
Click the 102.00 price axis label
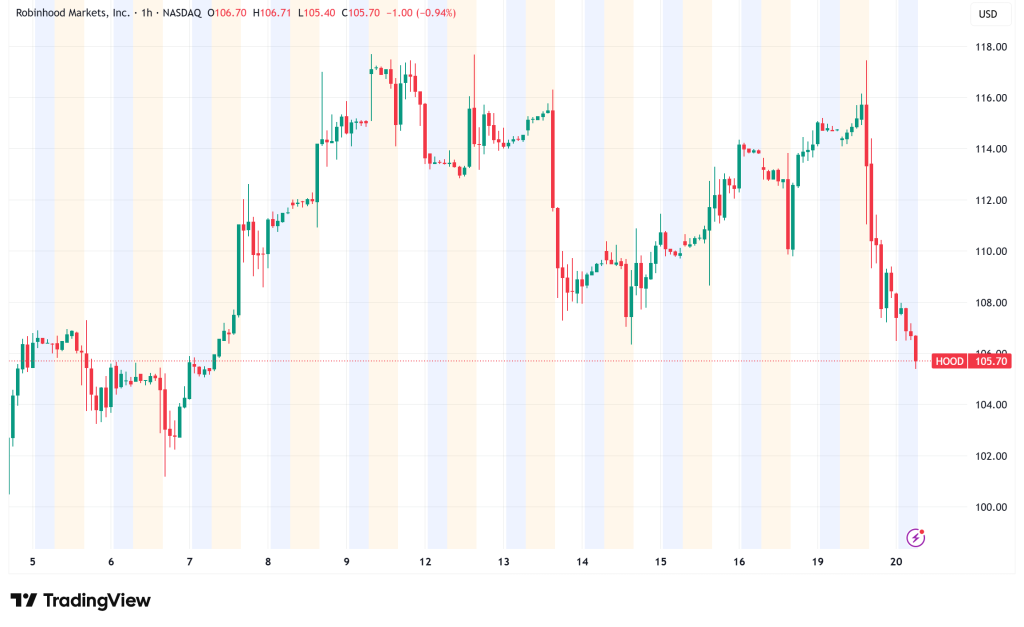coord(991,456)
